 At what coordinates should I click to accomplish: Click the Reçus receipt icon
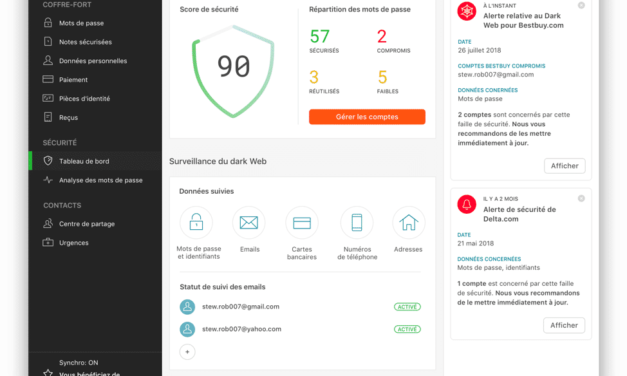(48, 117)
